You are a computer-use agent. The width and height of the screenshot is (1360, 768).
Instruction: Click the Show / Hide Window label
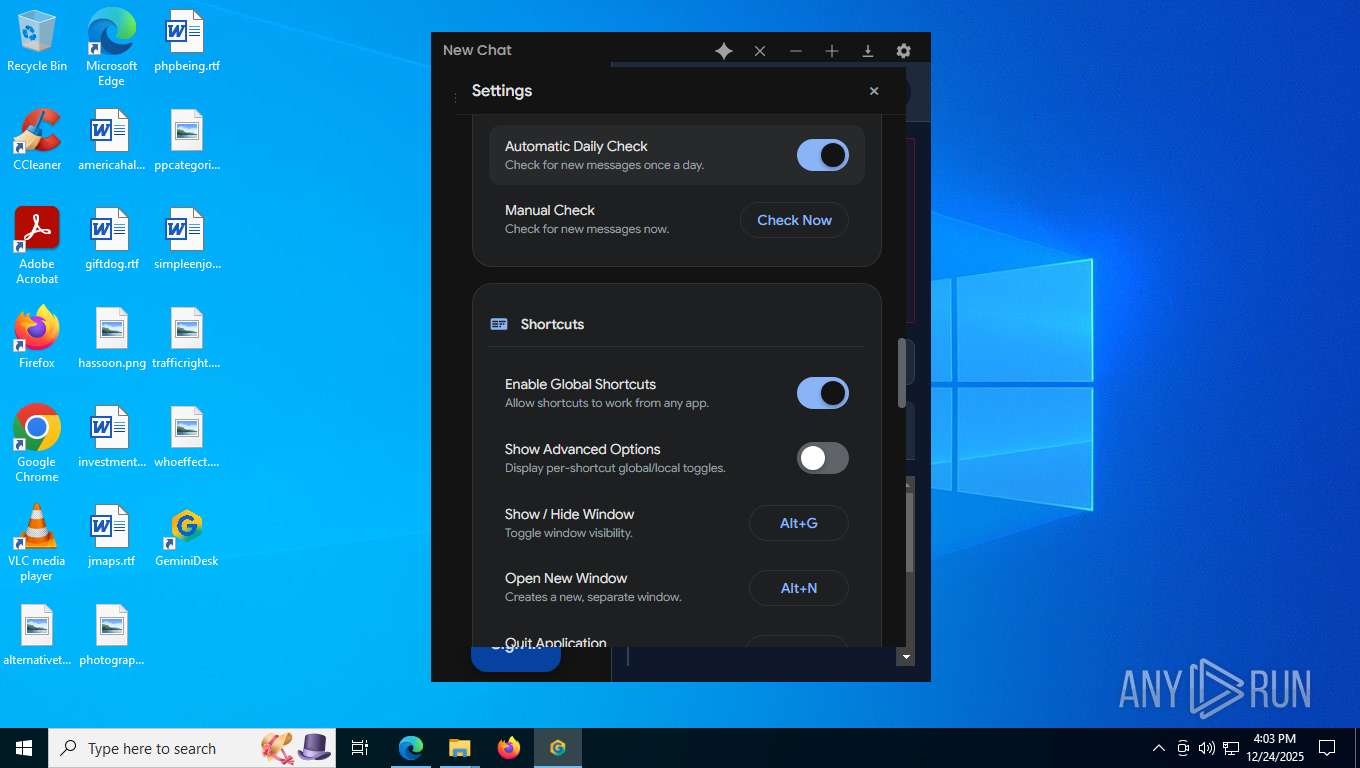pos(569,514)
